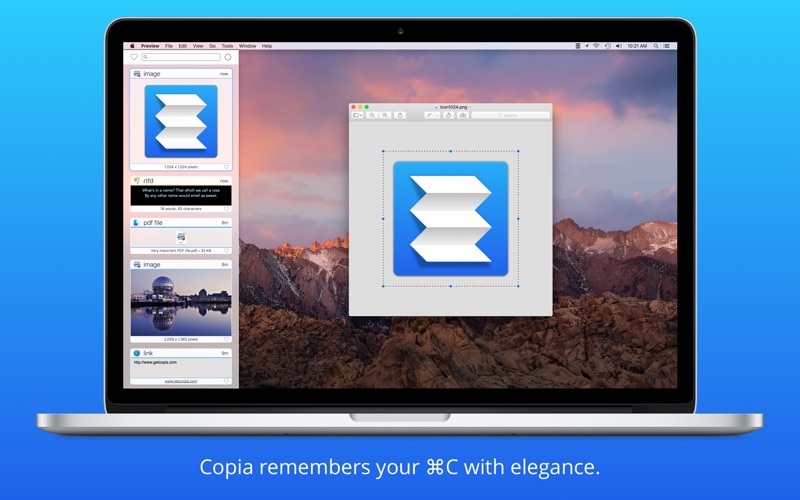800x500 pixels.
Task: Open the Preview application menu
Action: click(150, 46)
